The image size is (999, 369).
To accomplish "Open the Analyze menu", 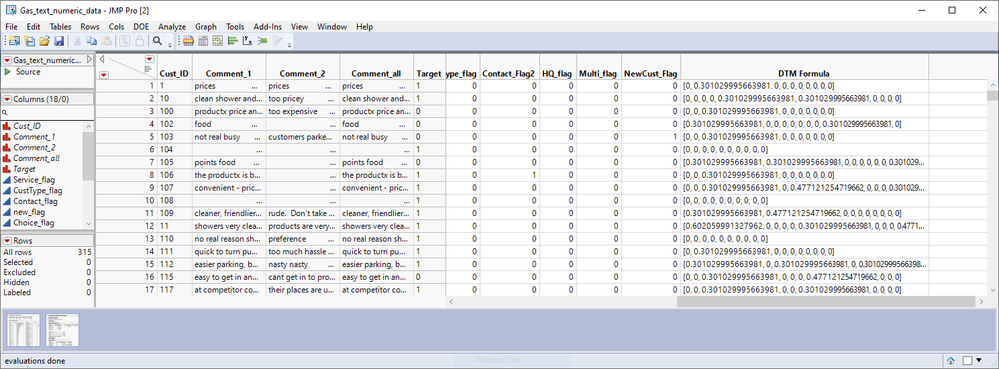I will pos(172,27).
